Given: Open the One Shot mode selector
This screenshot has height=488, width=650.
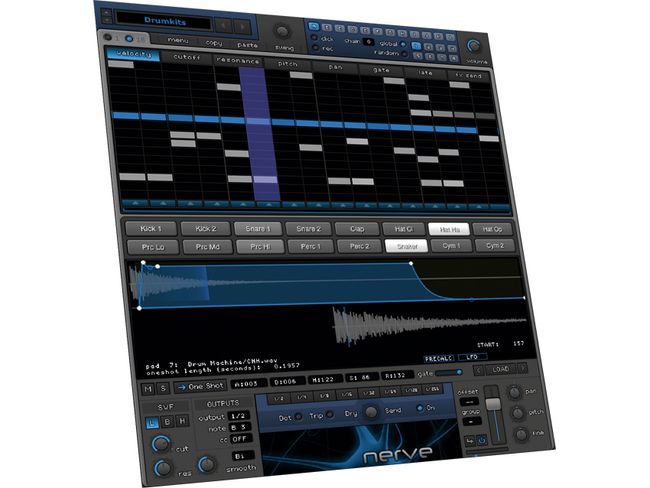Looking at the screenshot, I should 201,386.
